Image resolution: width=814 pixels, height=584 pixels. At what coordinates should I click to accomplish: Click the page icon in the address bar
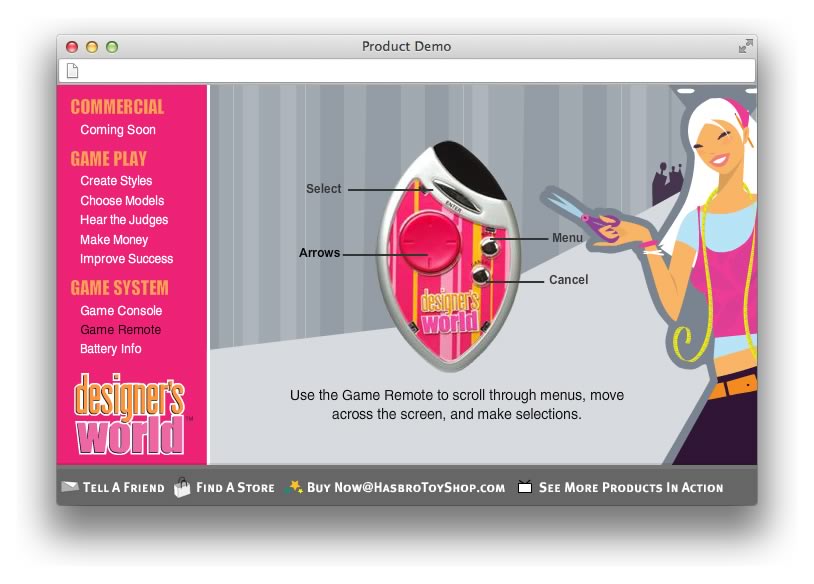tap(73, 71)
